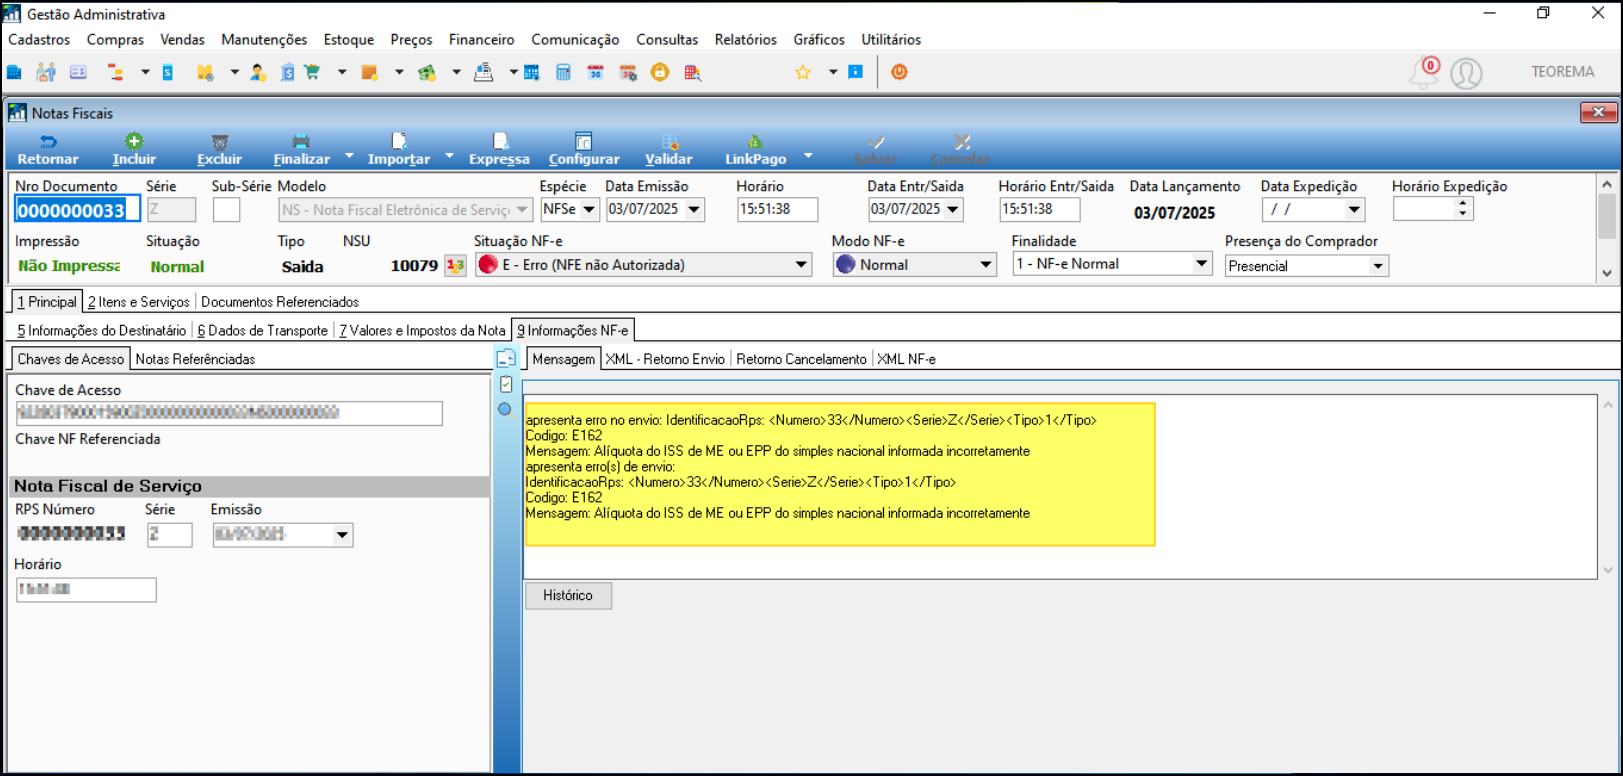Open the Cadastros menu
Image resolution: width=1623 pixels, height=776 pixels.
coord(39,40)
